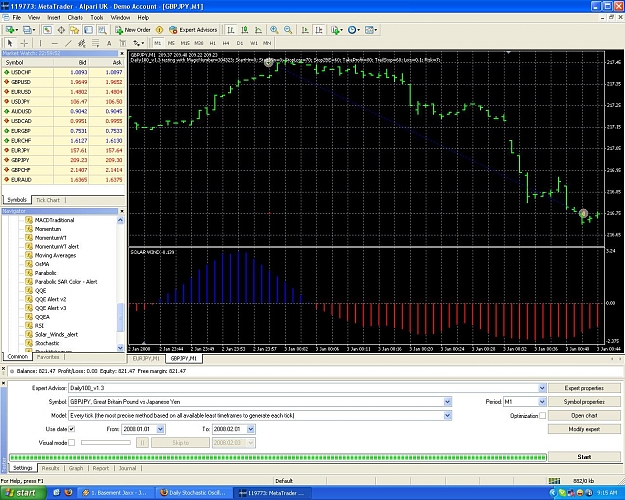Viewport: 625px width, 500px height.
Task: Open the Charts menu
Action: coord(75,18)
